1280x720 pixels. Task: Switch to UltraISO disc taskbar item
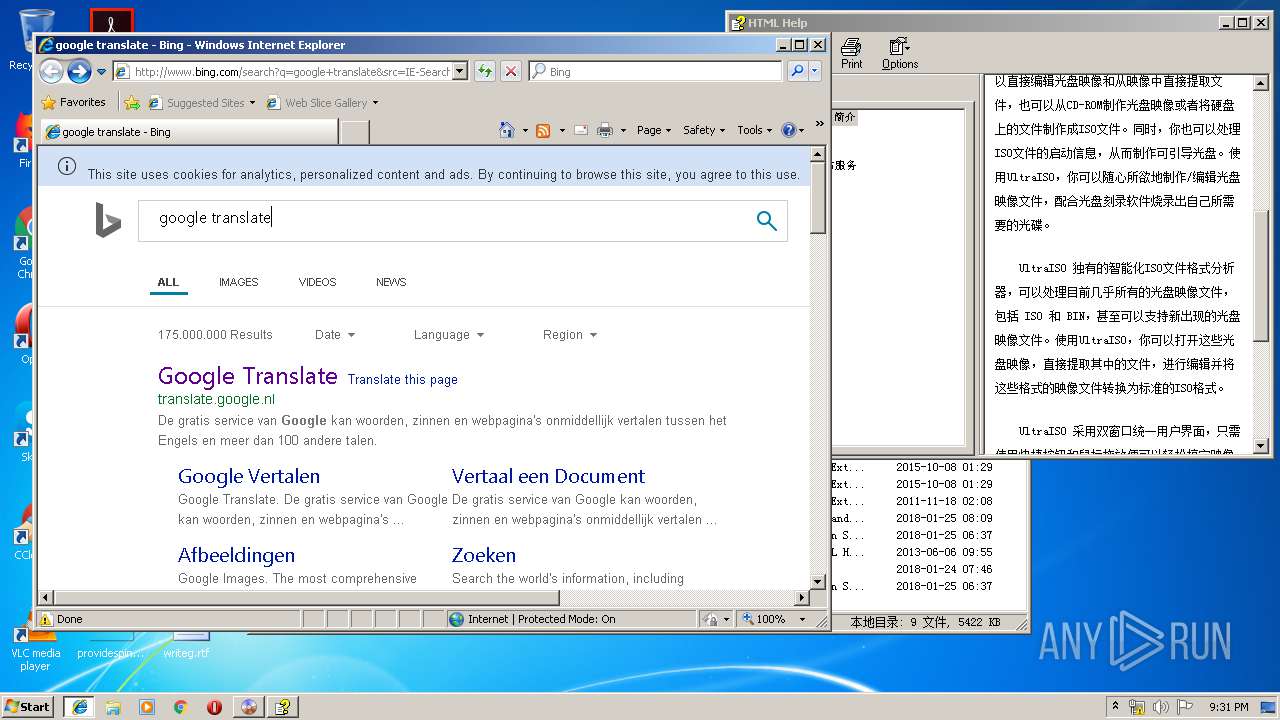pos(249,706)
